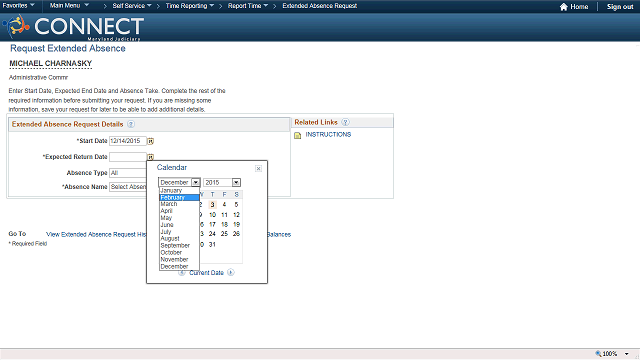
Task: Select July in month list
Action: pyautogui.click(x=179, y=232)
